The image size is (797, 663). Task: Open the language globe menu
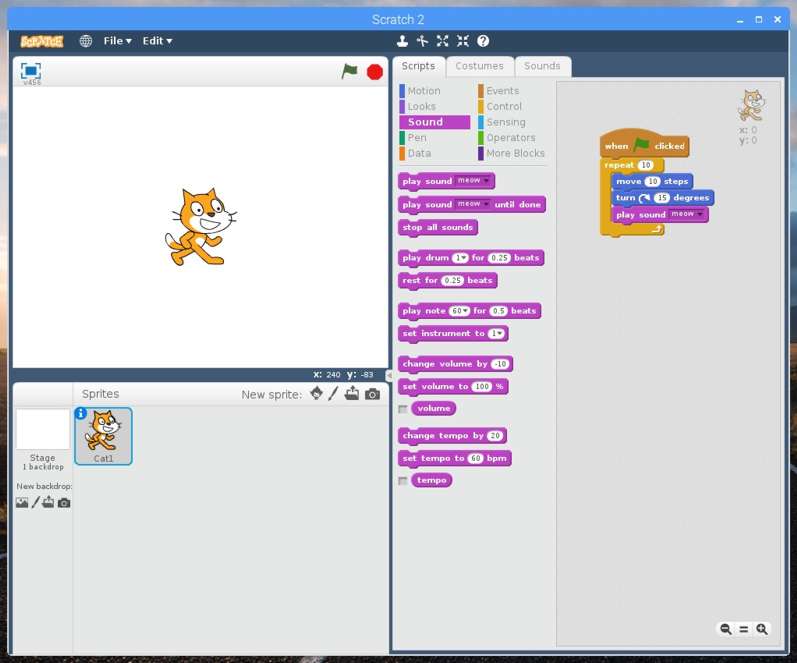pos(85,41)
